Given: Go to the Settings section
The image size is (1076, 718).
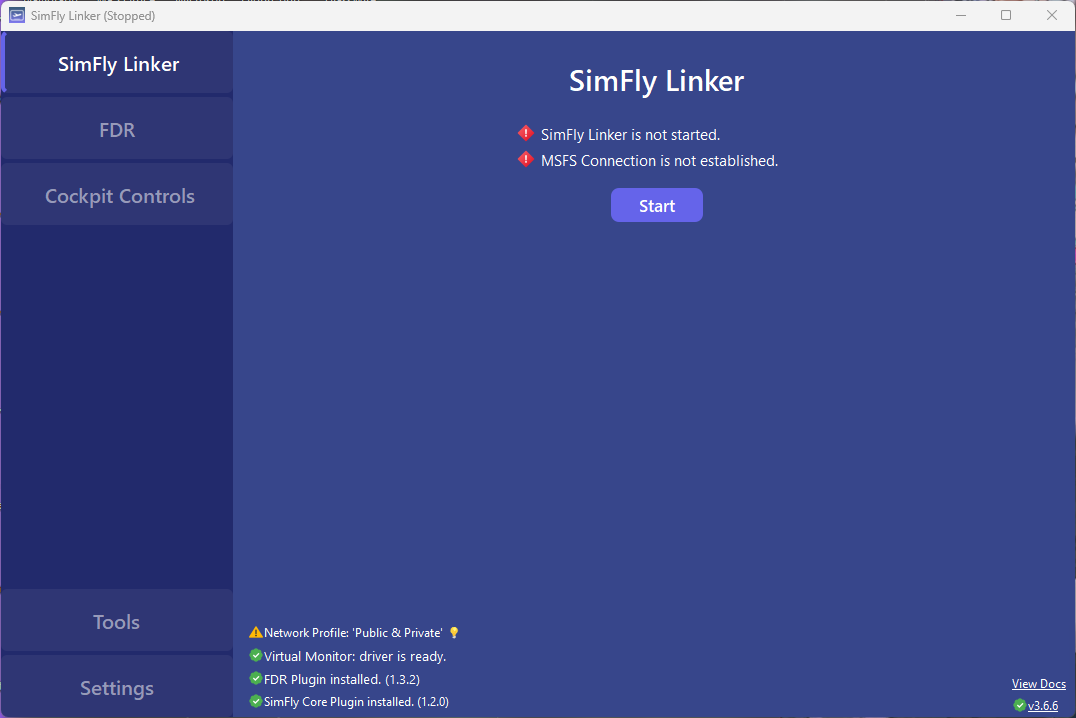Looking at the screenshot, I should [116, 688].
